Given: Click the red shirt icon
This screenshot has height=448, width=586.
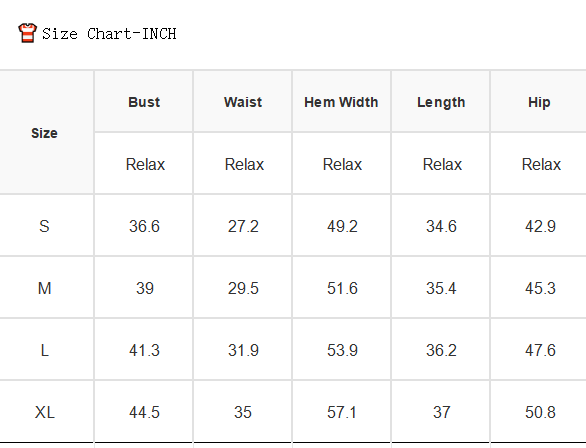Looking at the screenshot, I should (x=28, y=33).
